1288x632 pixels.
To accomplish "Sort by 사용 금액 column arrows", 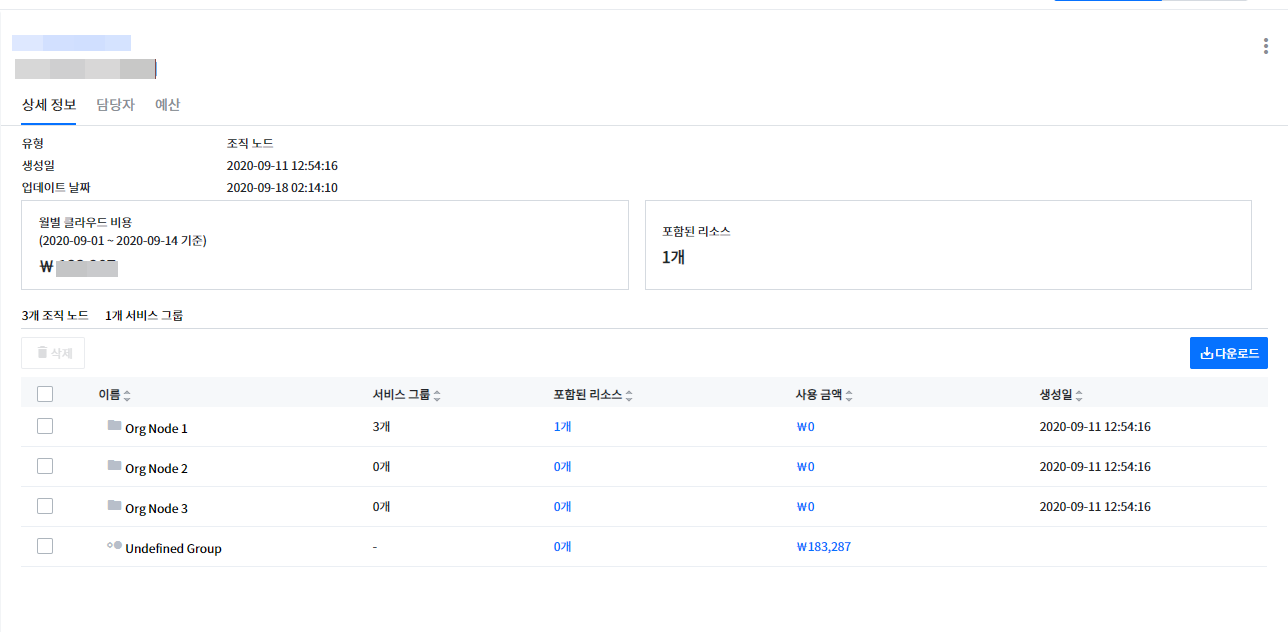I will (x=849, y=396).
